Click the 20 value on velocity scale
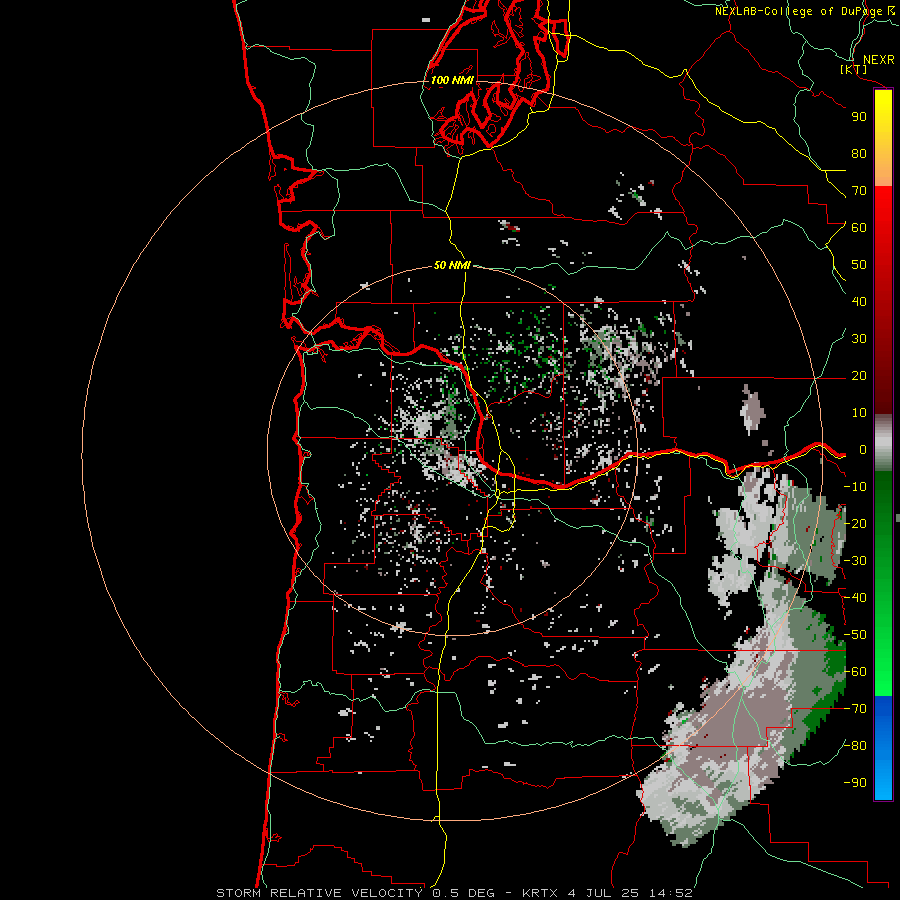The height and width of the screenshot is (900, 900). tap(859, 375)
